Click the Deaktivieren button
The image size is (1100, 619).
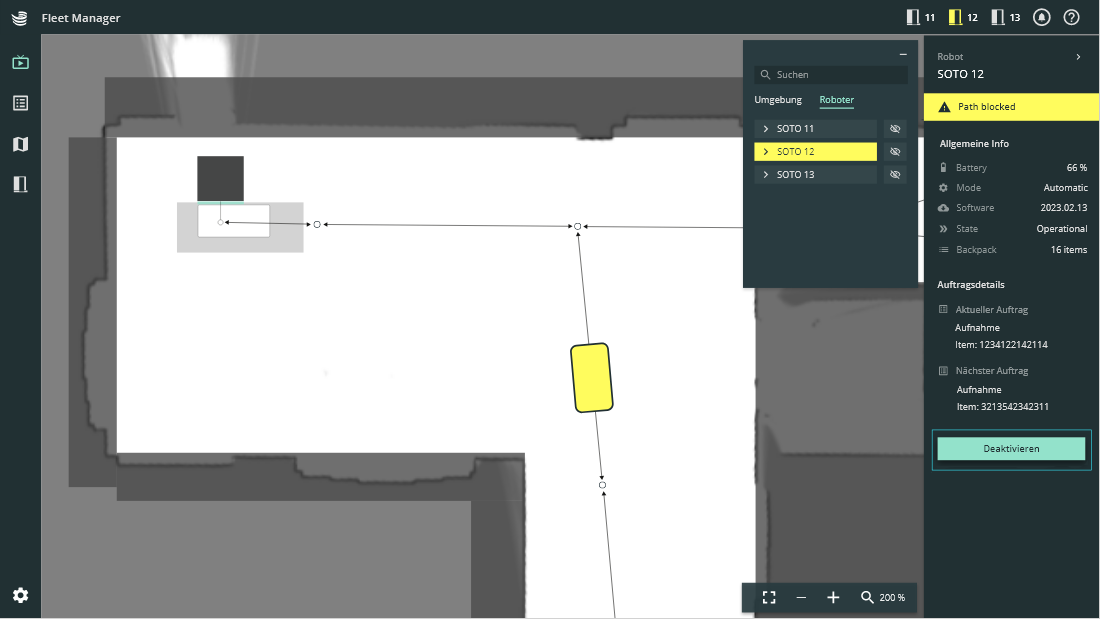tap(1011, 449)
